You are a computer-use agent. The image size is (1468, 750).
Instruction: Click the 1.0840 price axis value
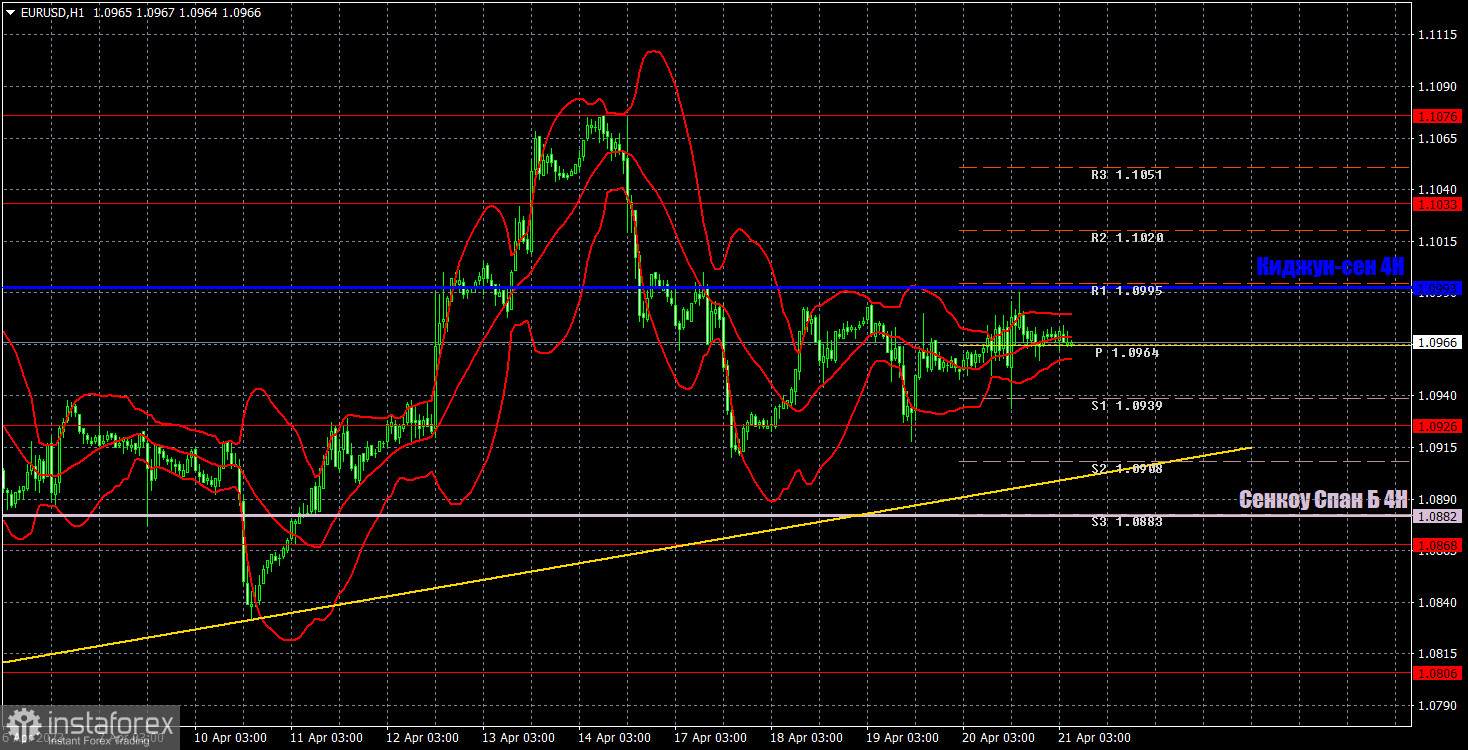(x=1438, y=602)
